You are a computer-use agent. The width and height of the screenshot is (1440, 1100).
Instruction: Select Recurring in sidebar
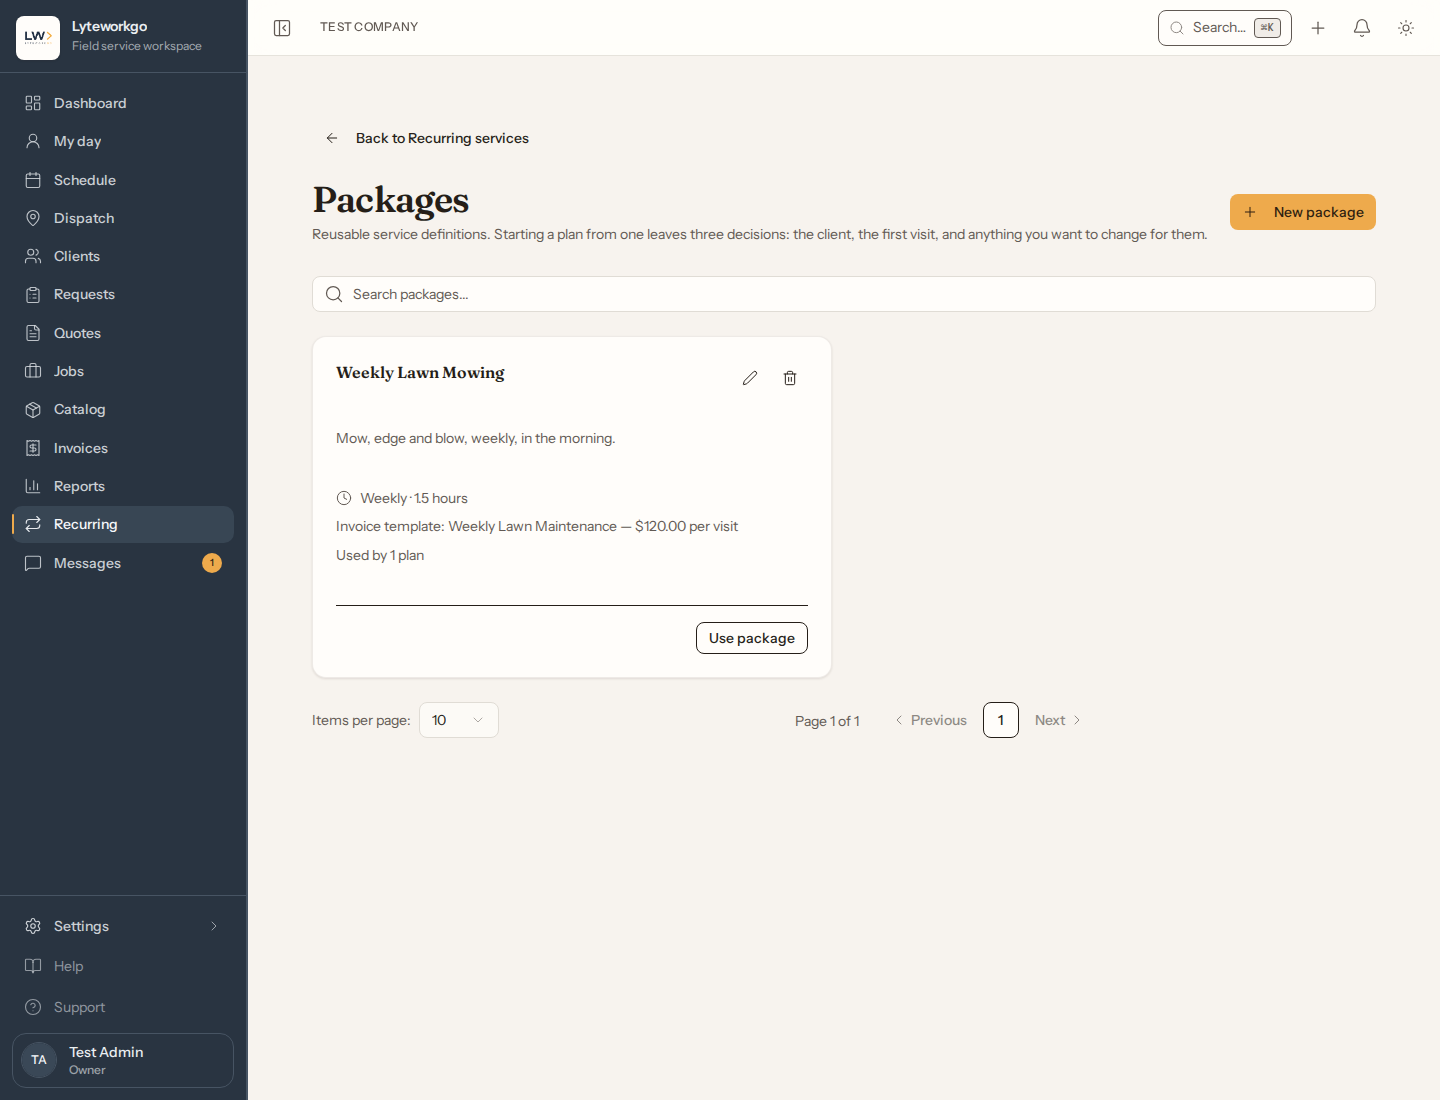[123, 524]
